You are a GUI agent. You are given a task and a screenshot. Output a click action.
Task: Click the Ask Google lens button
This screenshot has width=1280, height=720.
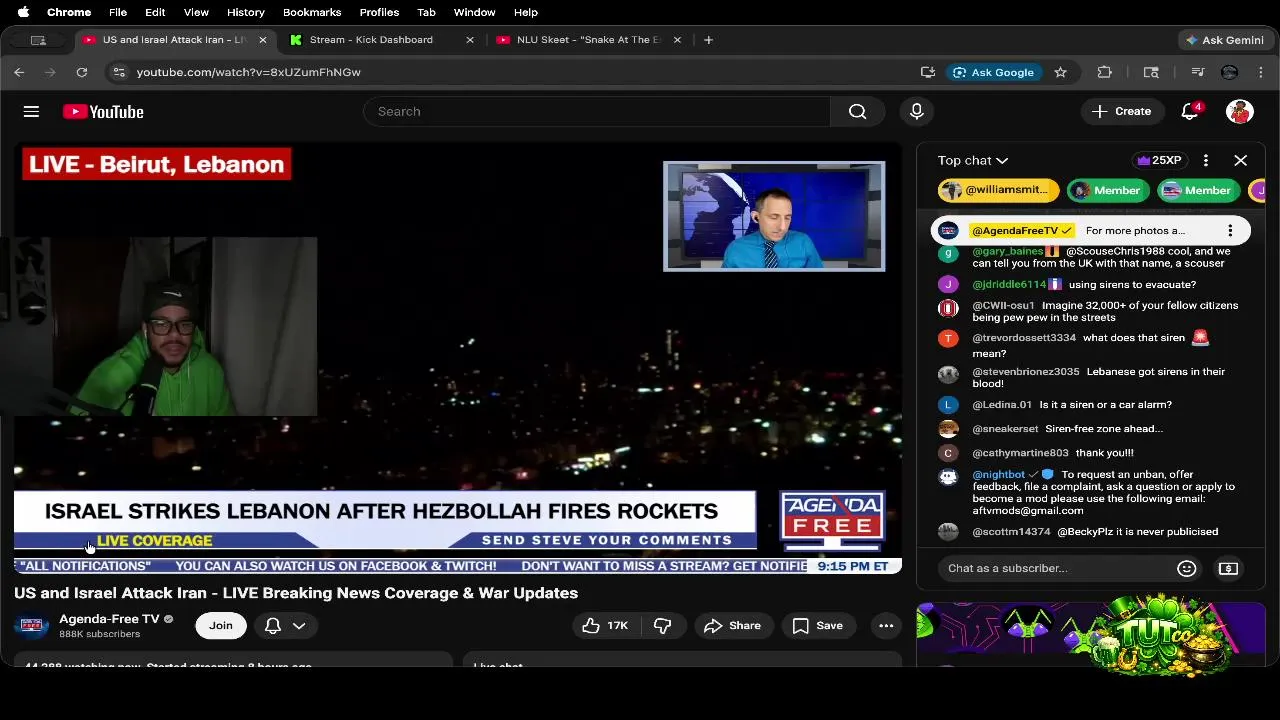pyautogui.click(x=993, y=72)
